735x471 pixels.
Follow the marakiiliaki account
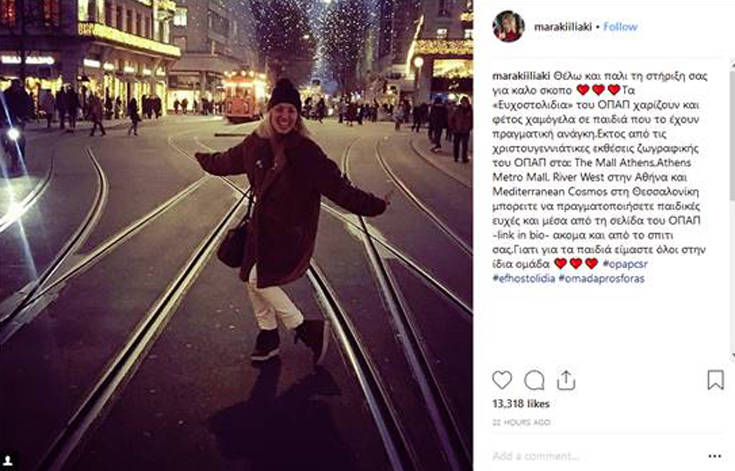click(620, 27)
